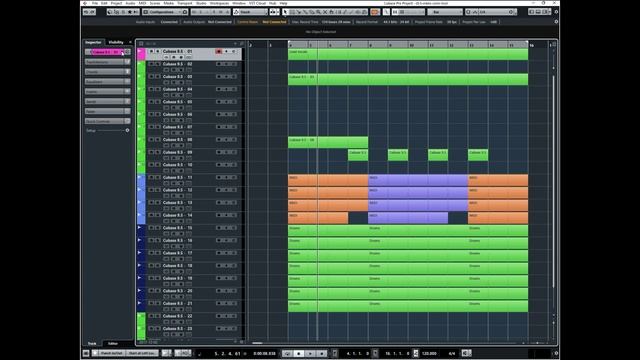Switch to the Visibility tab

point(116,42)
